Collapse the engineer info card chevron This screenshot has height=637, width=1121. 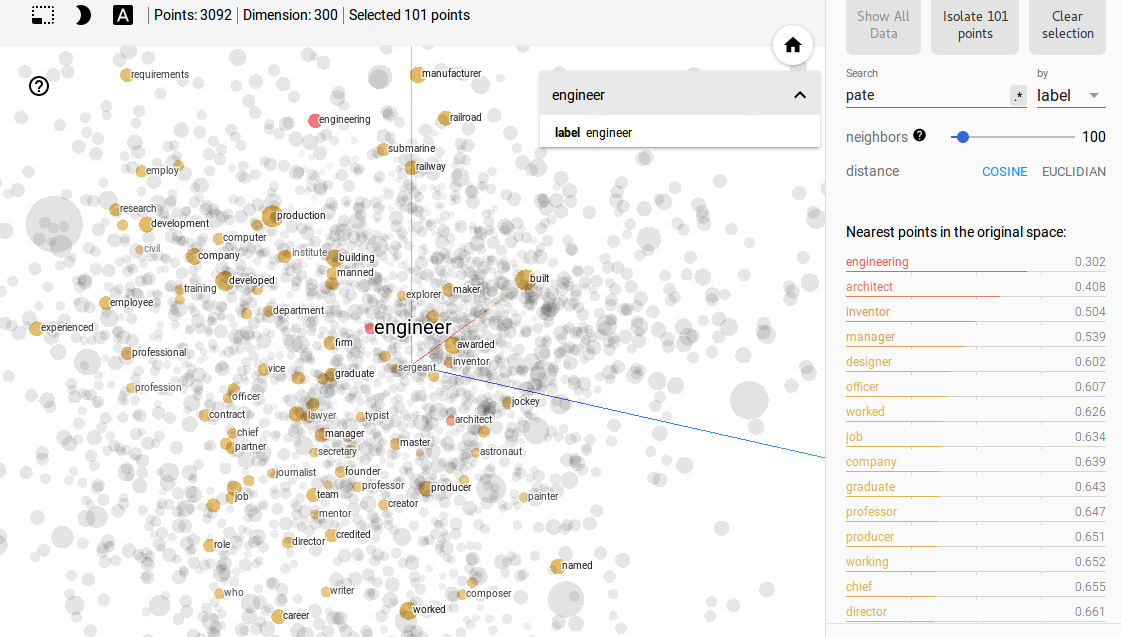pos(800,95)
